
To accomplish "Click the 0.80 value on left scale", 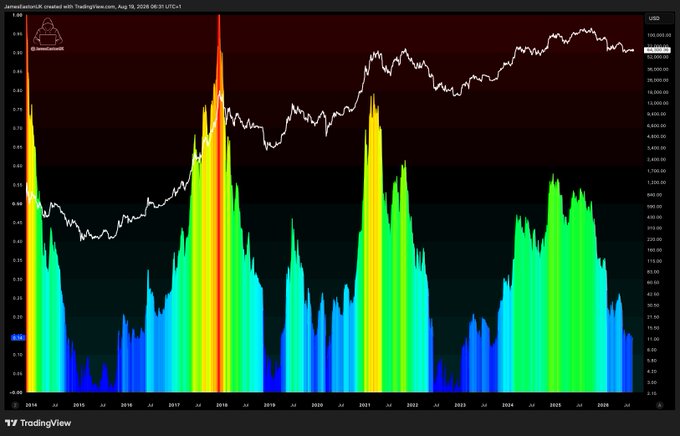I will click(17, 90).
